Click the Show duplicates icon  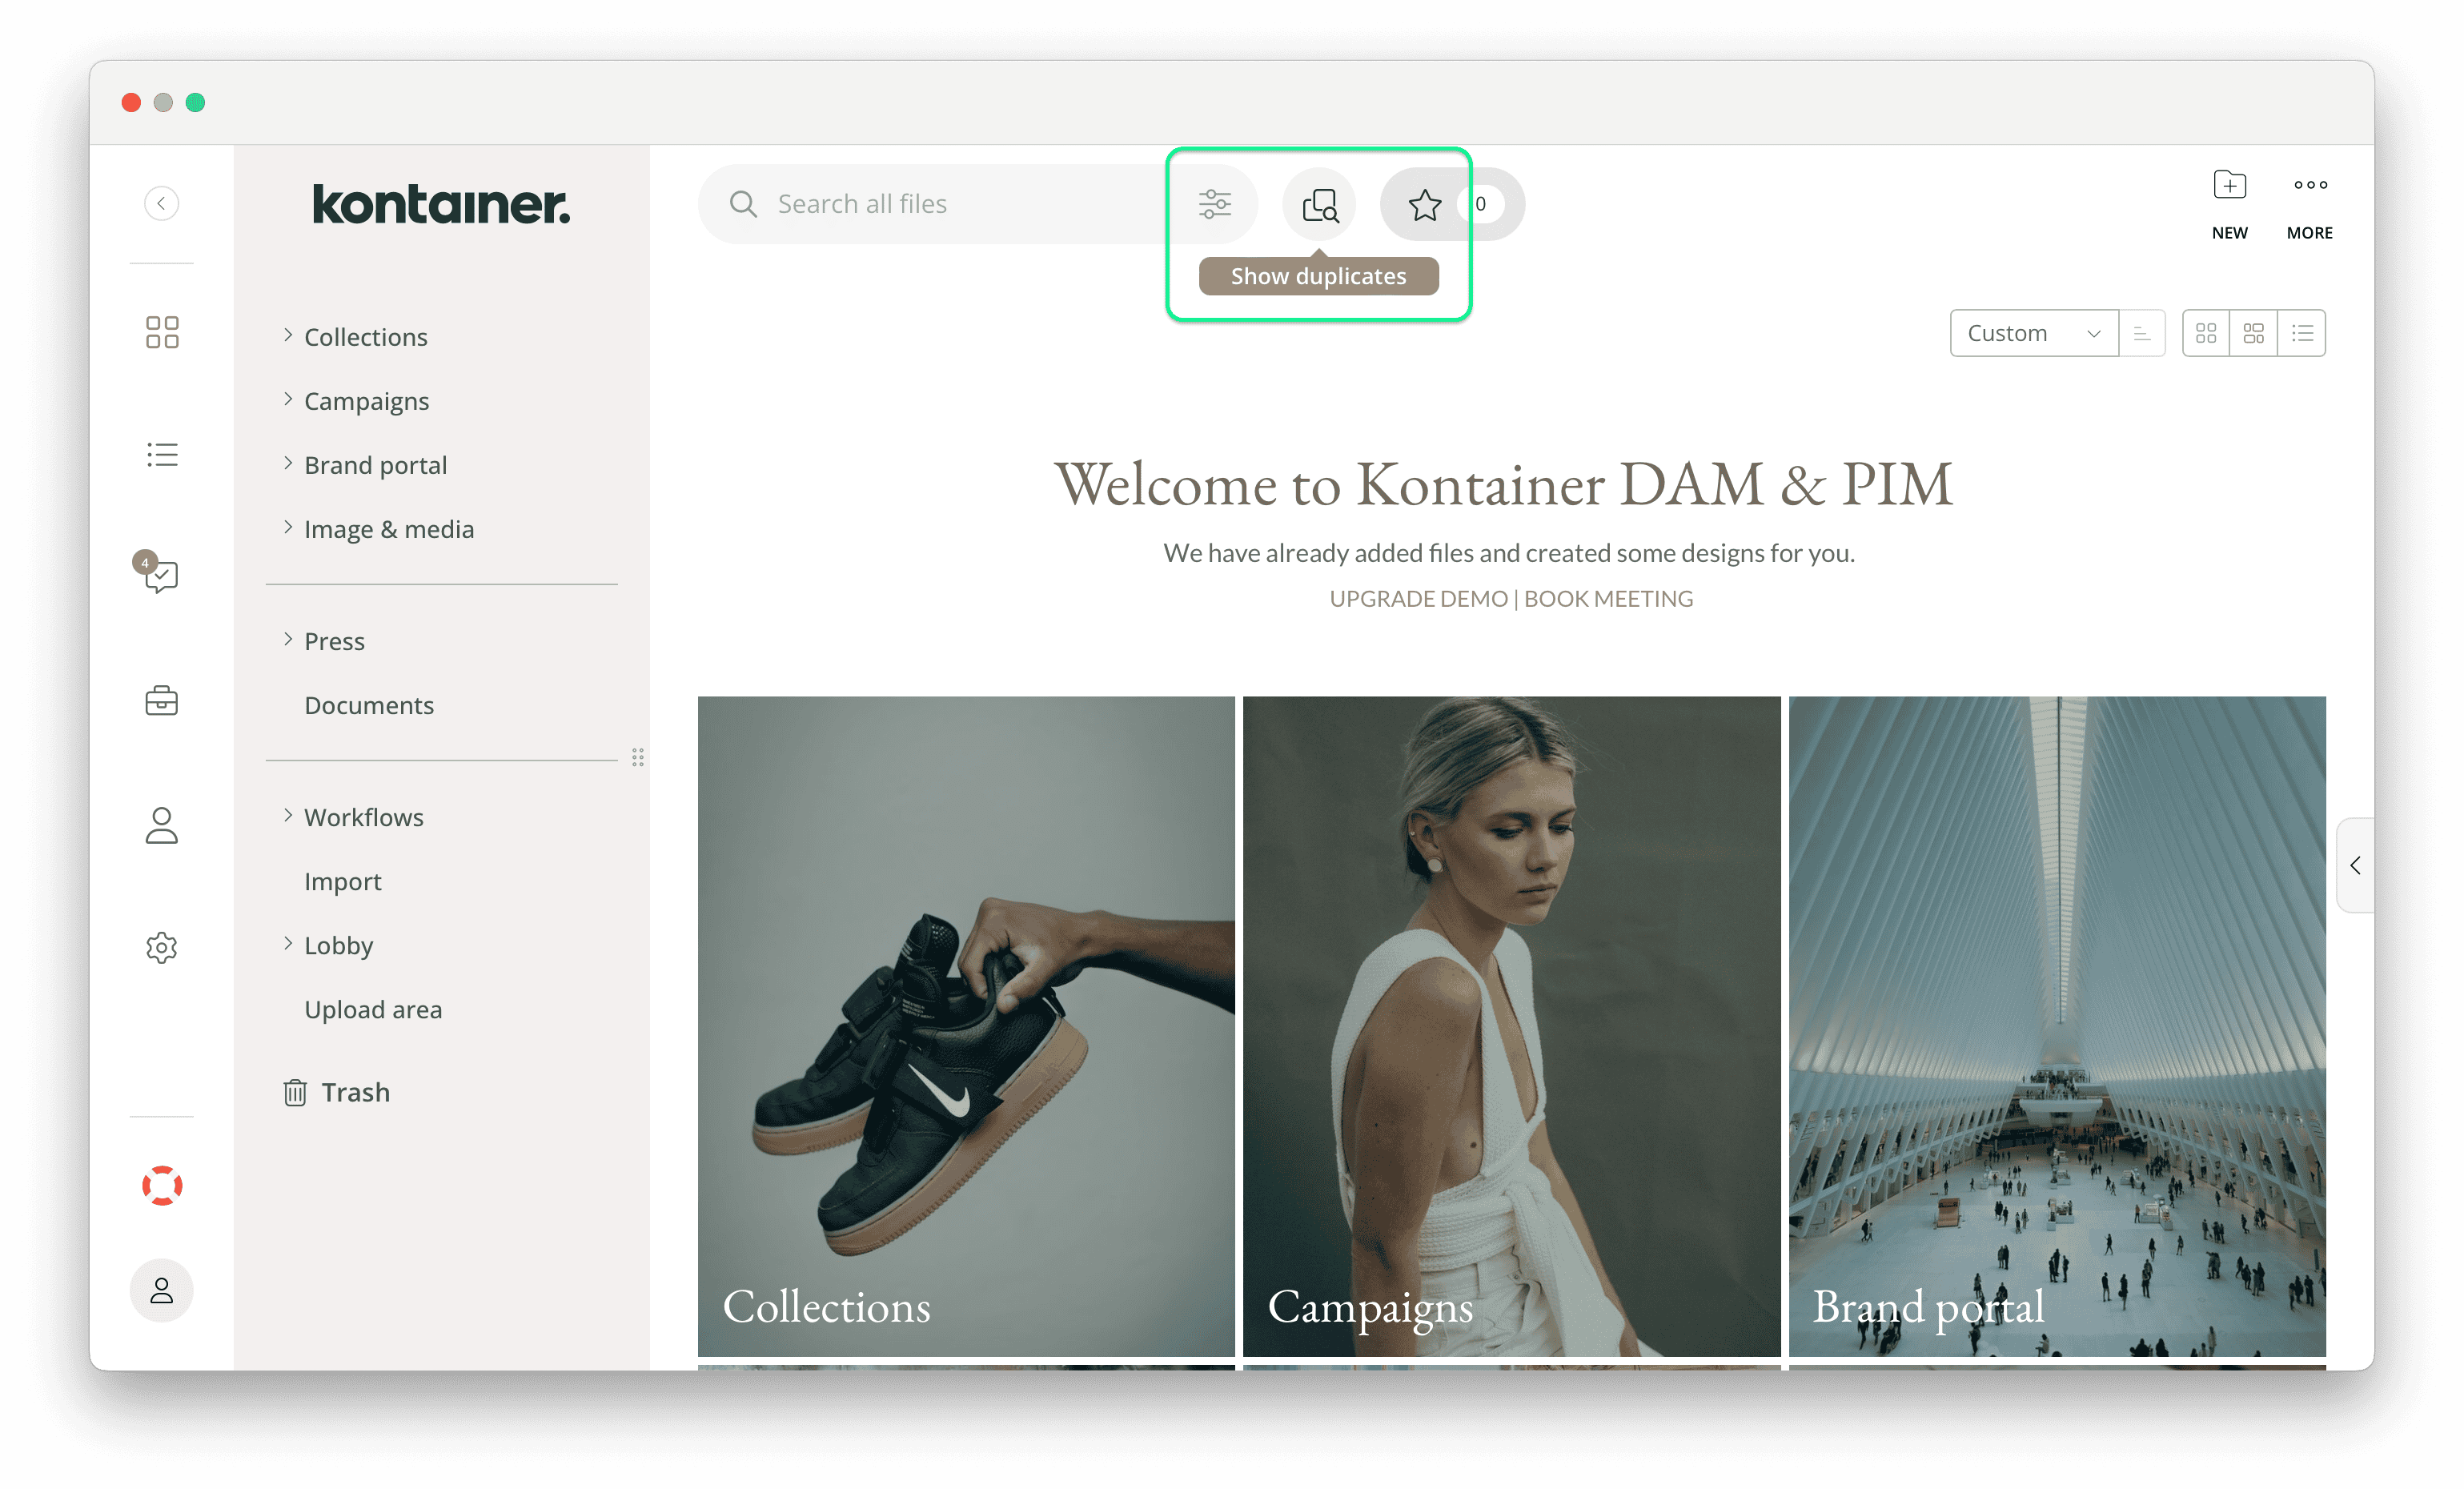[x=1320, y=201]
